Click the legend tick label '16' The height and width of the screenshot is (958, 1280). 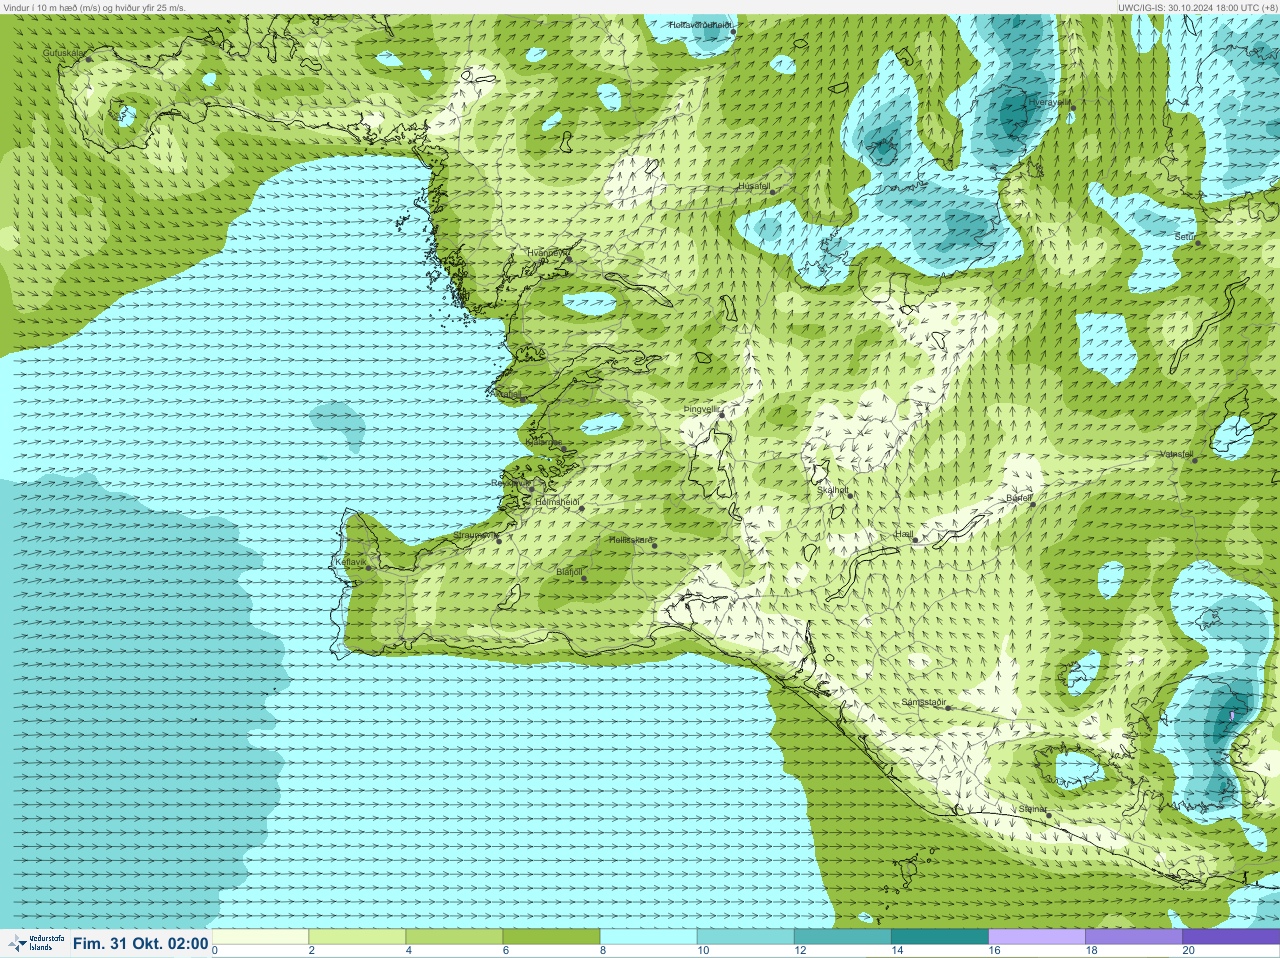coord(994,951)
